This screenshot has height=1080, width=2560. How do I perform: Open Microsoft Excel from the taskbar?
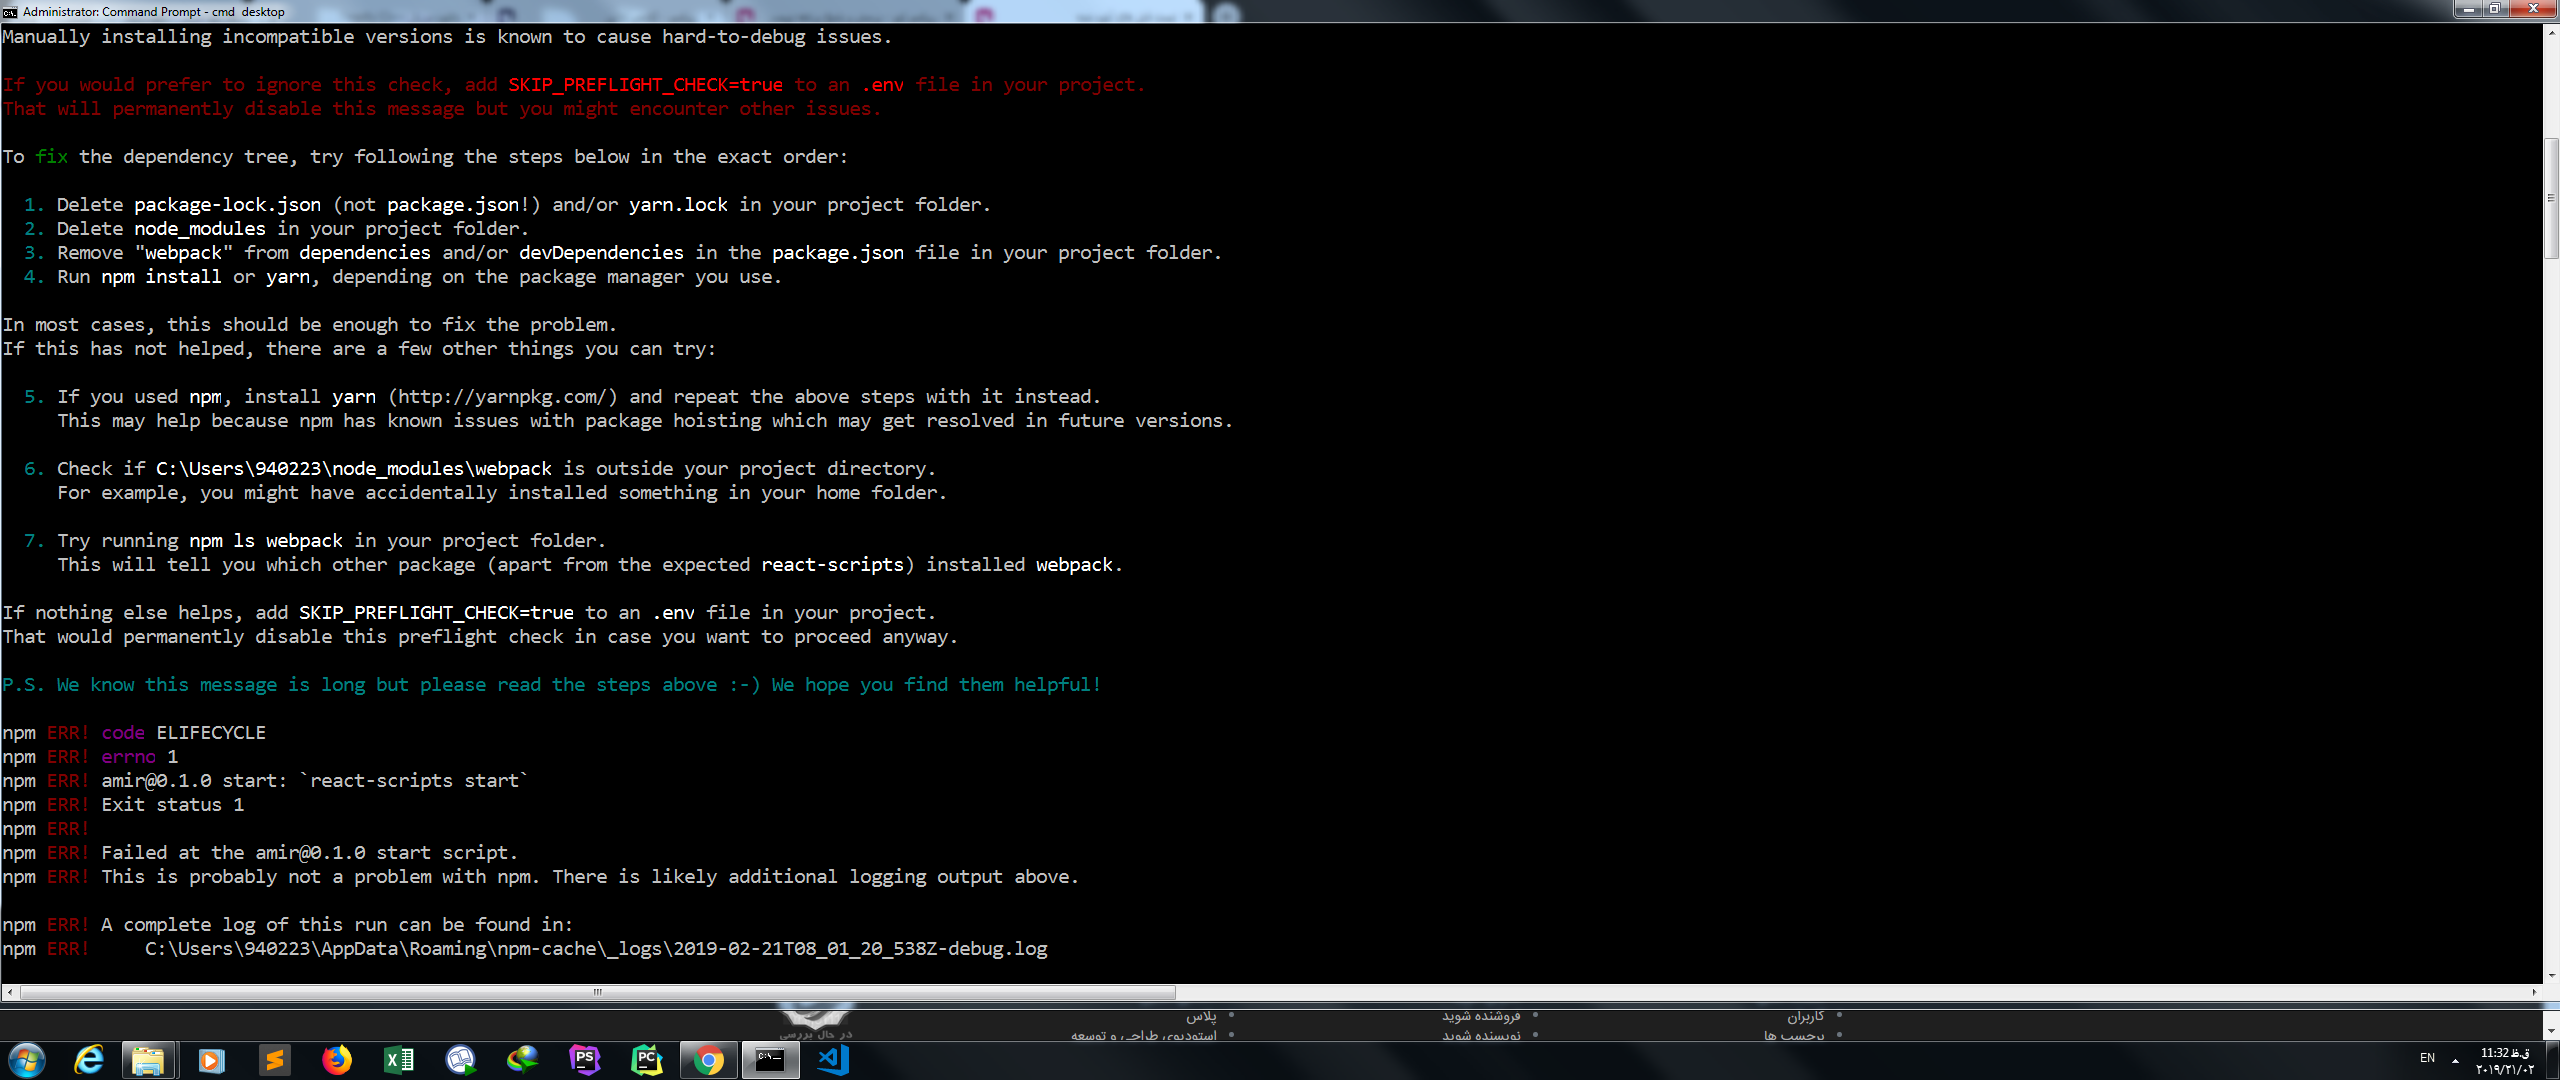coord(399,1060)
